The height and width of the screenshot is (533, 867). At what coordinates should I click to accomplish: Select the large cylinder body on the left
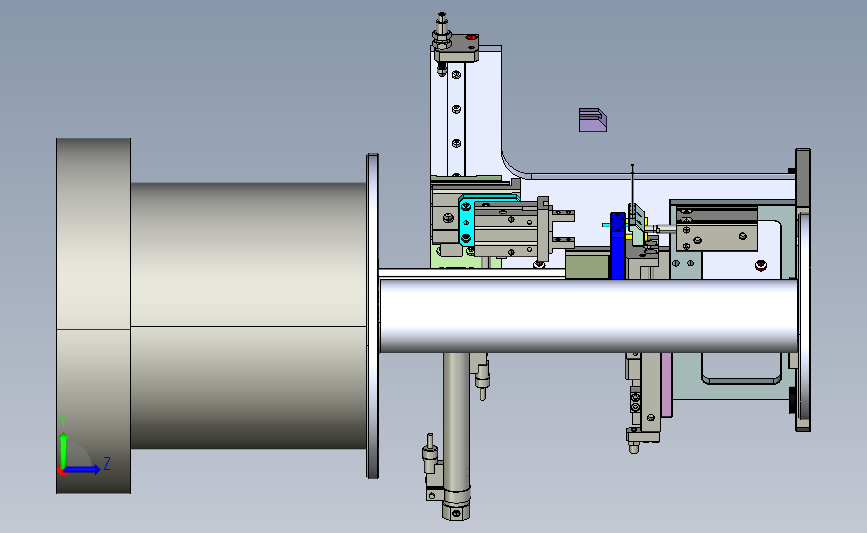[248, 315]
